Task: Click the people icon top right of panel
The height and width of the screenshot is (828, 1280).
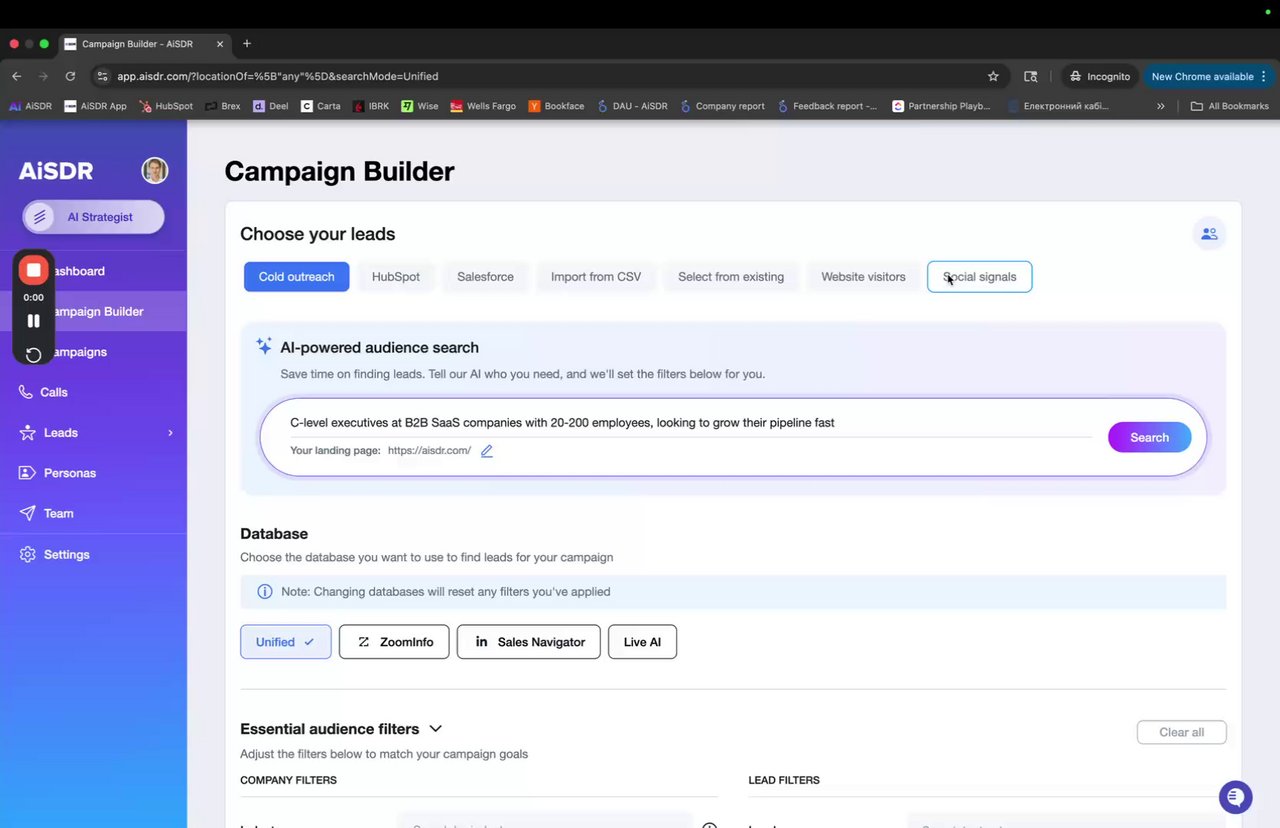Action: pos(1209,234)
